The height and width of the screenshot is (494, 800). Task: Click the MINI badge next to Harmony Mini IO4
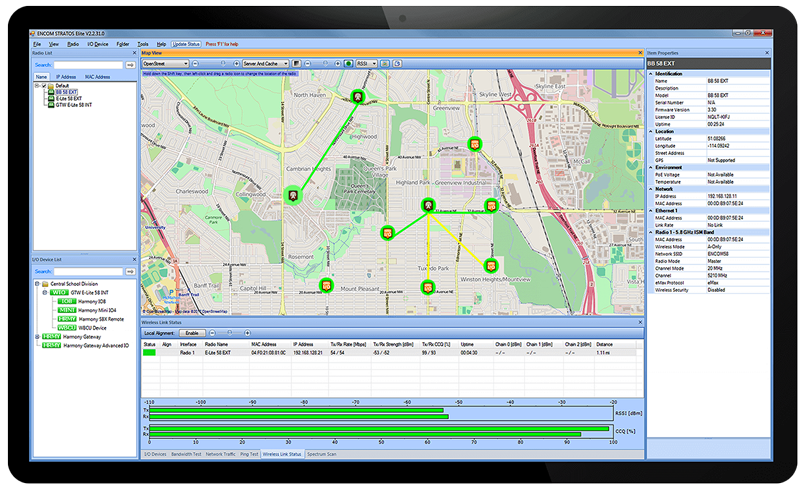click(67, 310)
